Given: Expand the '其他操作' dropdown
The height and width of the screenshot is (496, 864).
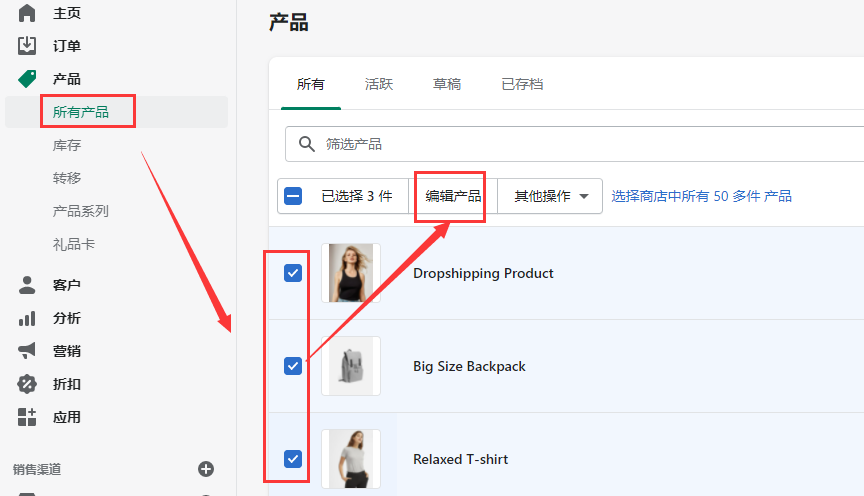Looking at the screenshot, I should coord(551,196).
